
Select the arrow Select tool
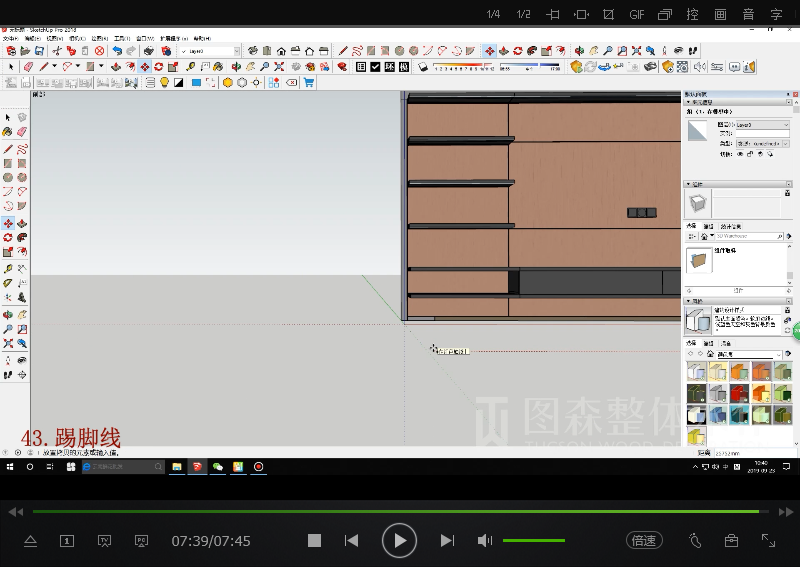(x=11, y=67)
